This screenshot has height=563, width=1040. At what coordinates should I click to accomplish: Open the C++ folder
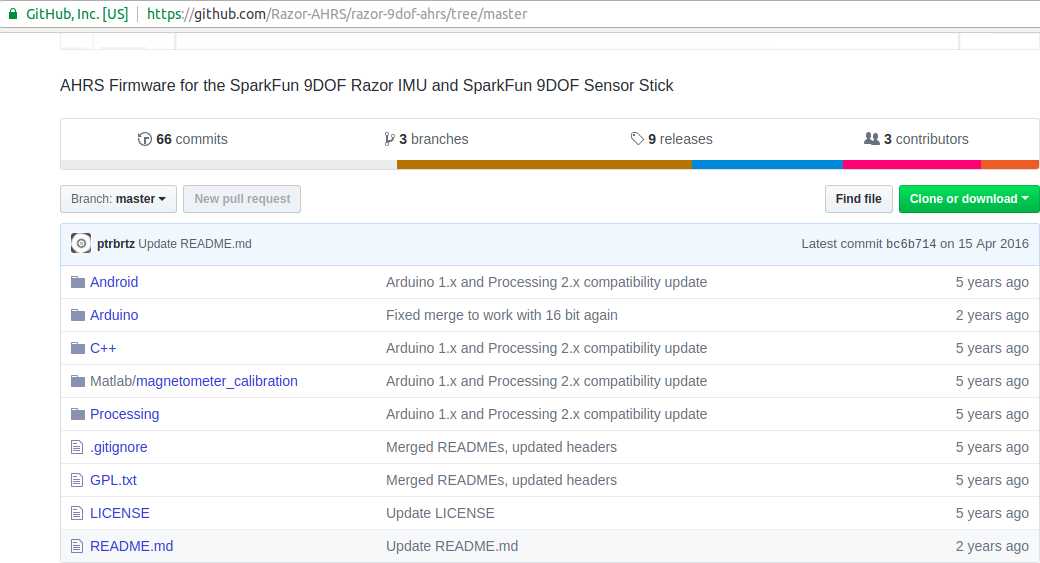(103, 348)
